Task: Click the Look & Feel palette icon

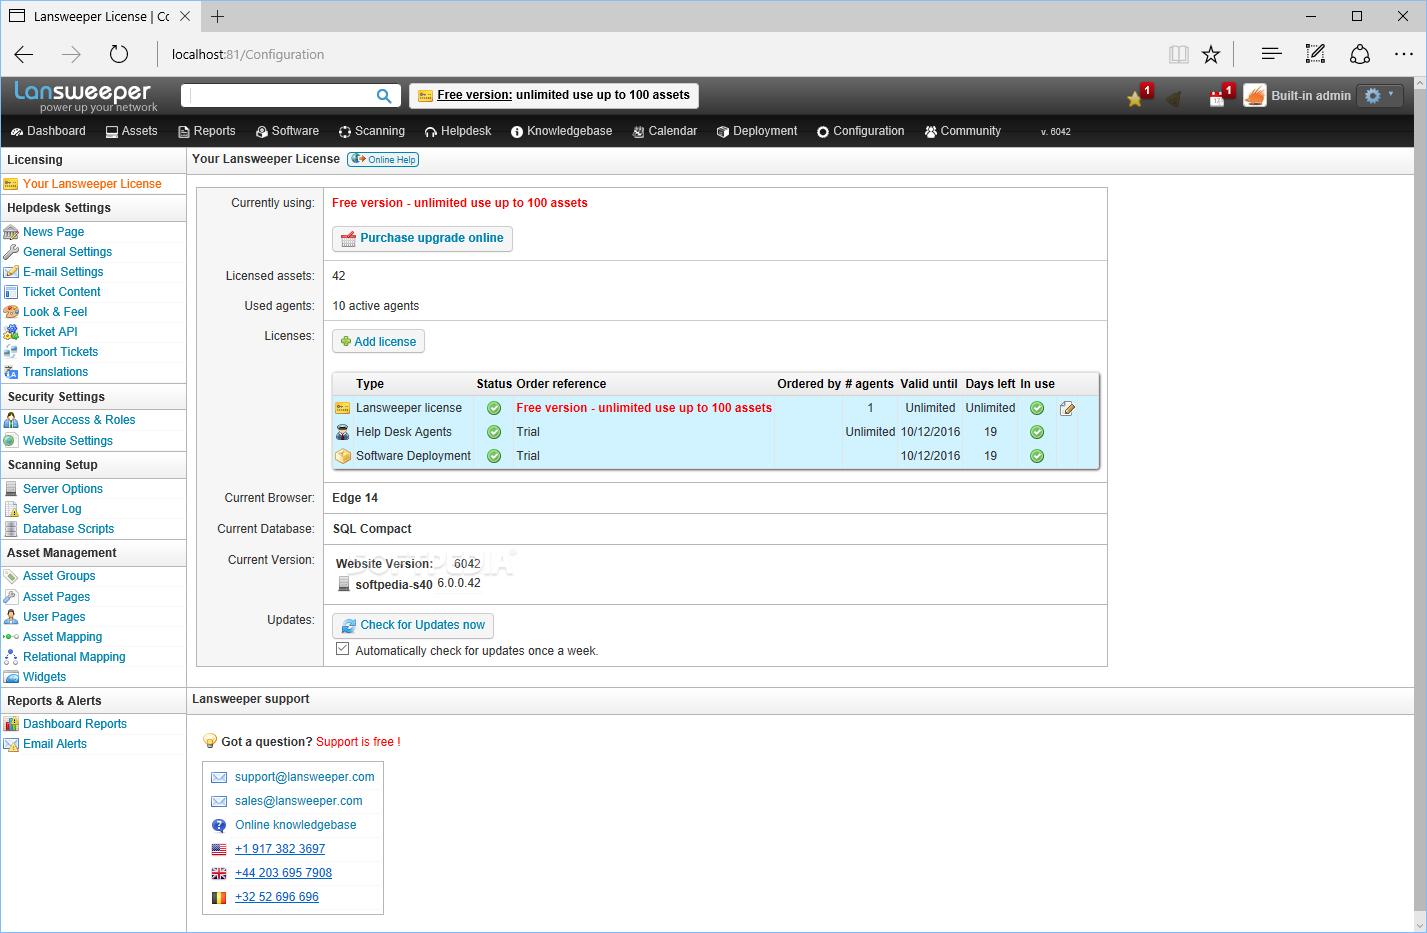Action: coord(11,312)
